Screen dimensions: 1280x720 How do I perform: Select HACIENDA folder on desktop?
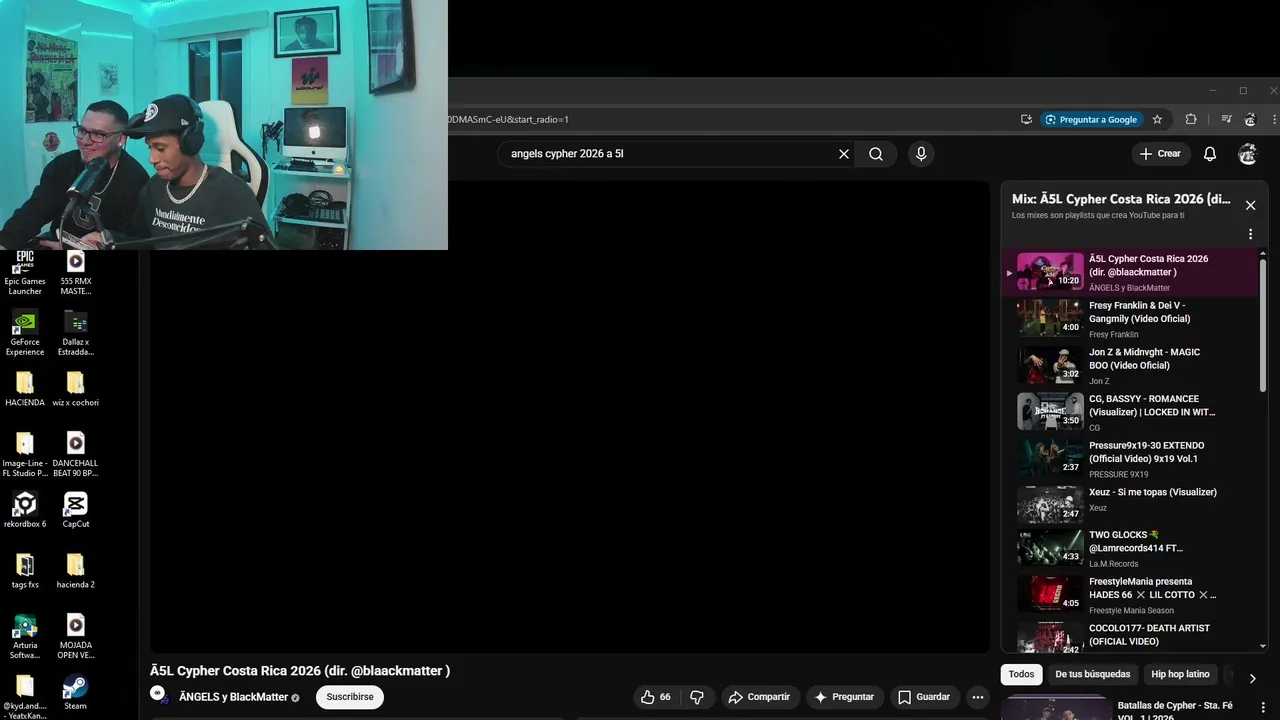[x=25, y=389]
